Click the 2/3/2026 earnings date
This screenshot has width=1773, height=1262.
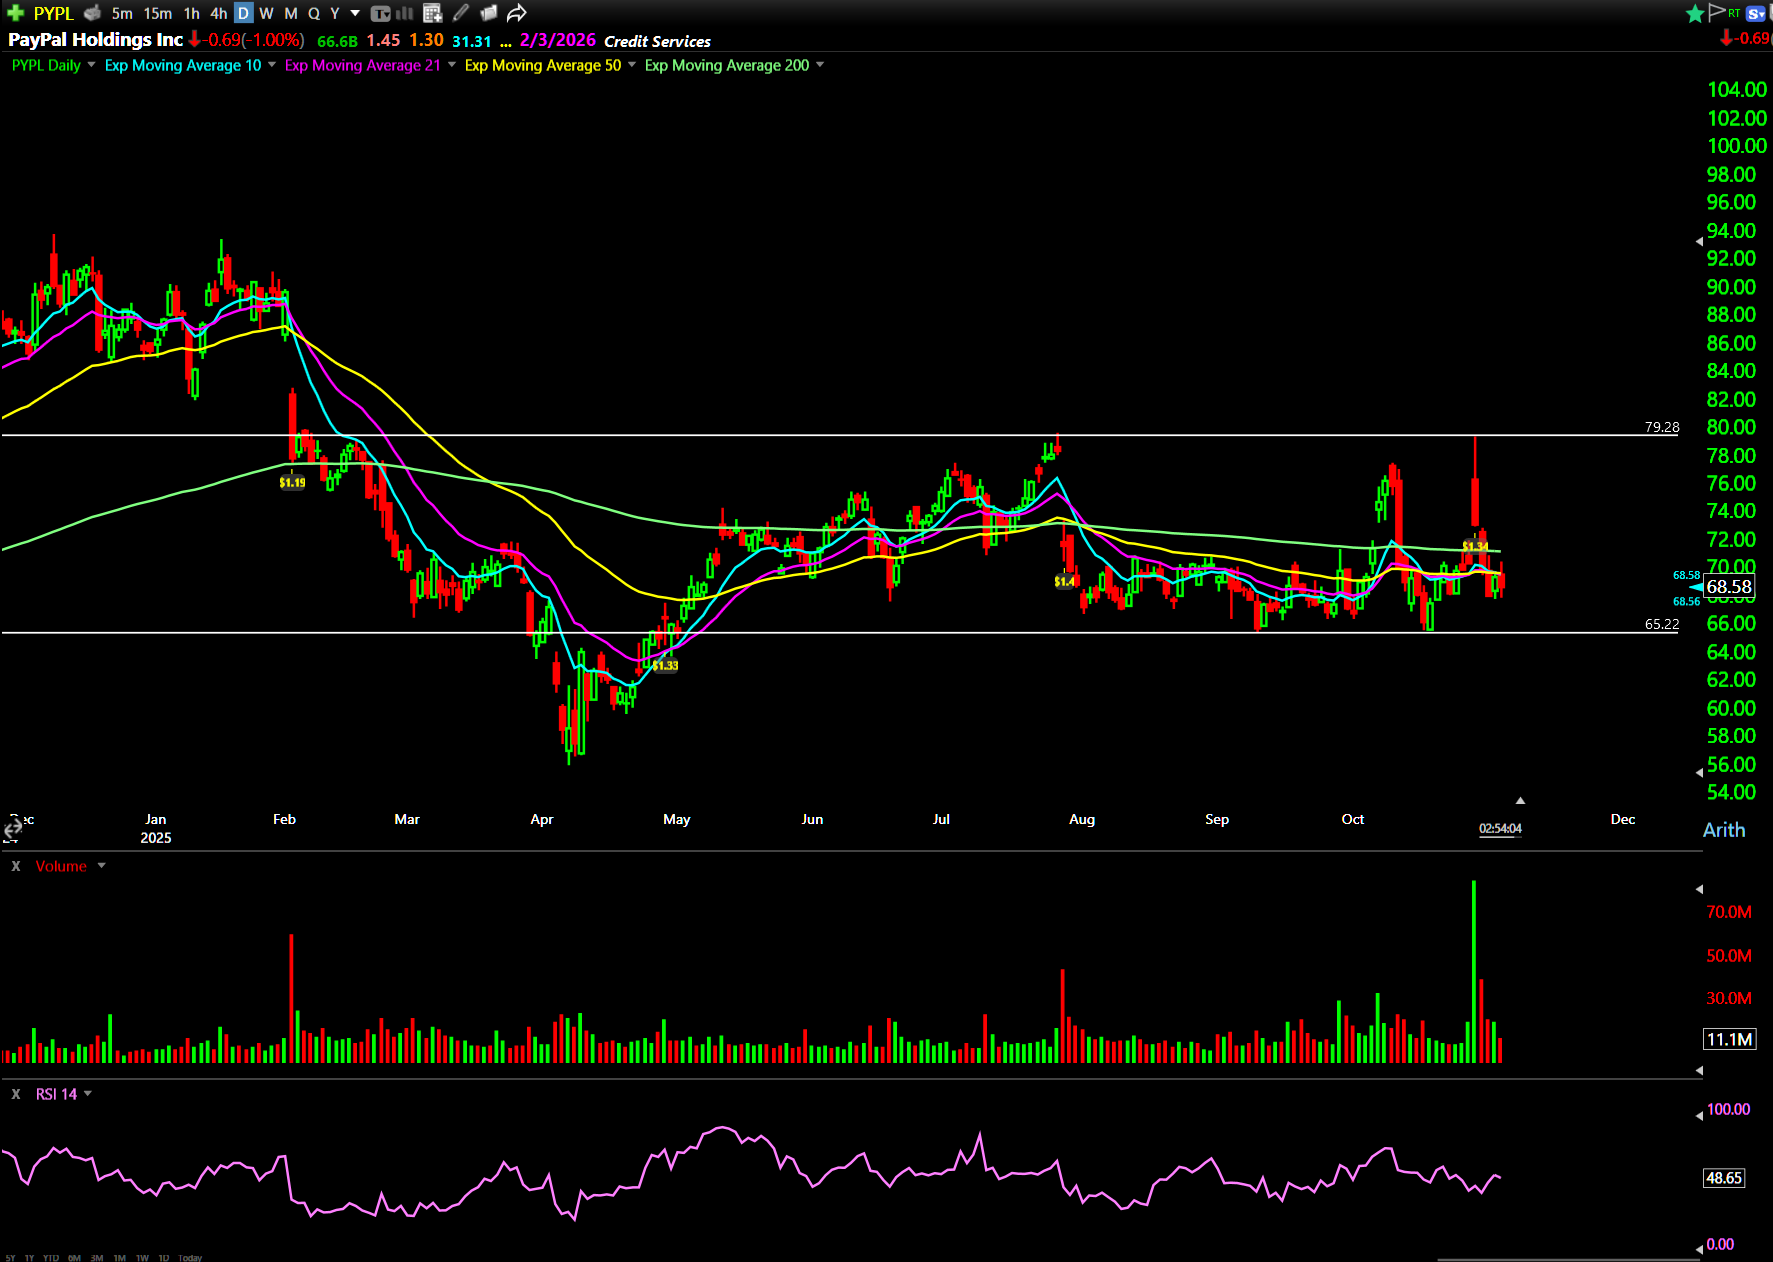pos(557,40)
